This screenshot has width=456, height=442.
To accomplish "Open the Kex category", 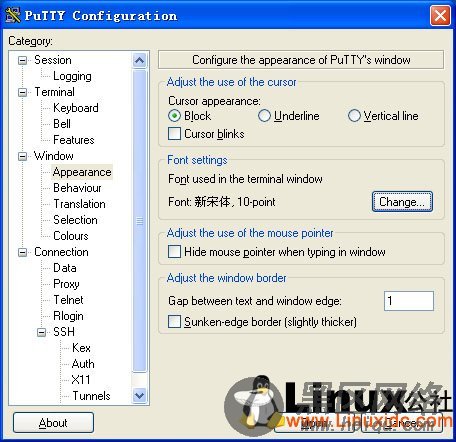I will [81, 348].
